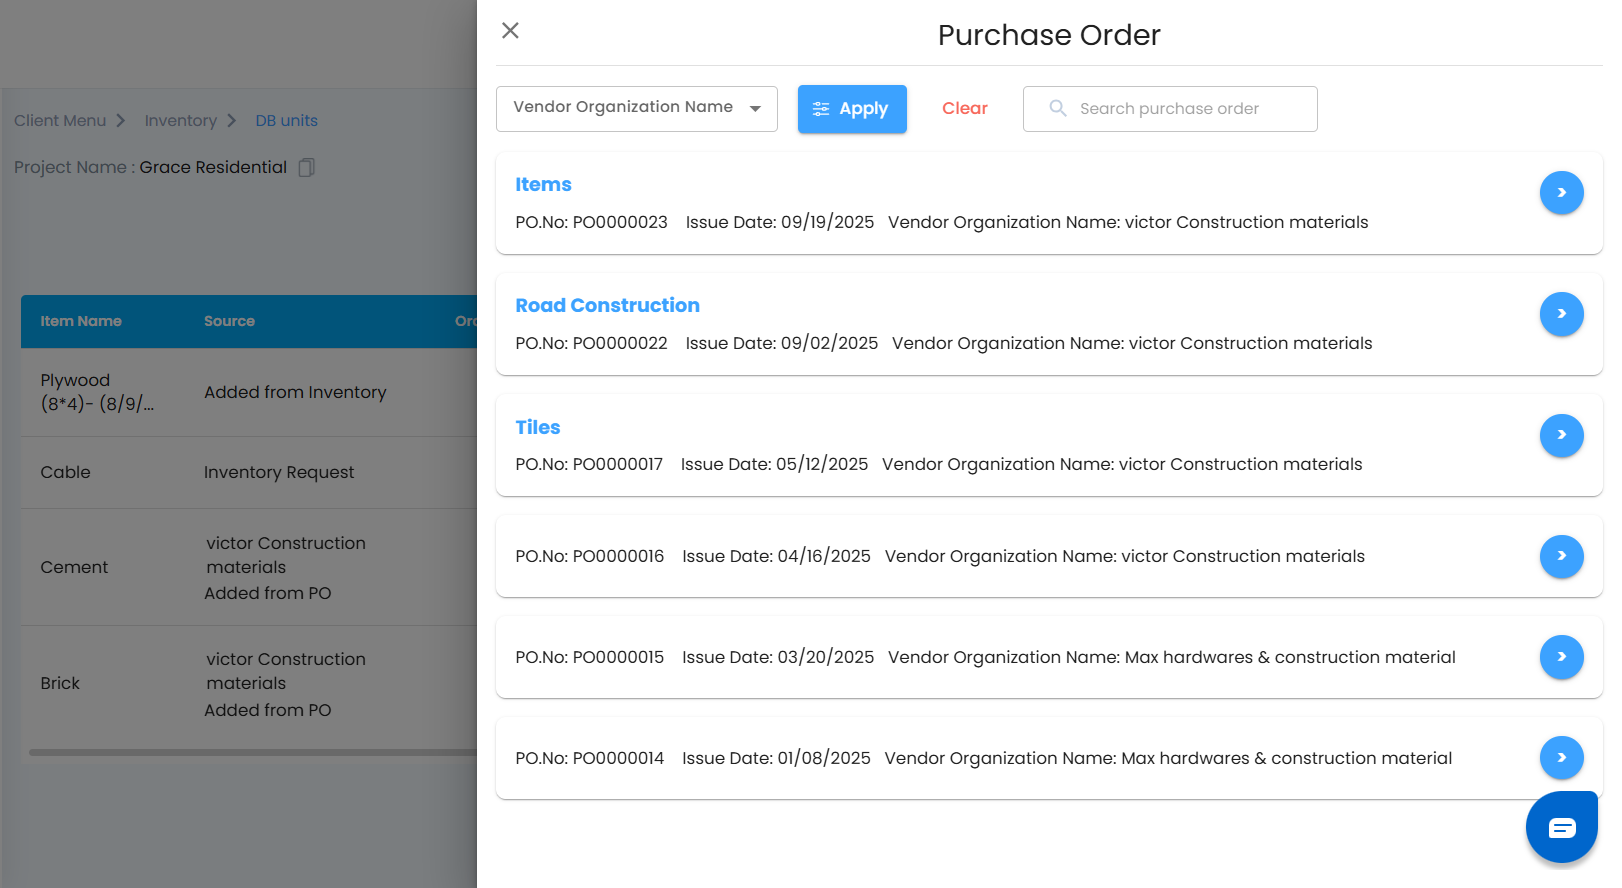Open the Items purchase order title

click(x=543, y=185)
